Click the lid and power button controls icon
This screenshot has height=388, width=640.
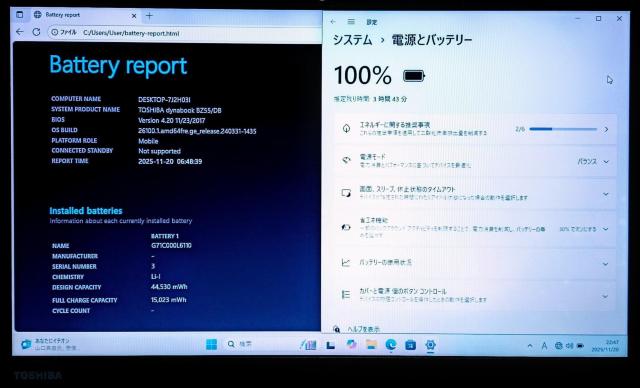coord(346,295)
